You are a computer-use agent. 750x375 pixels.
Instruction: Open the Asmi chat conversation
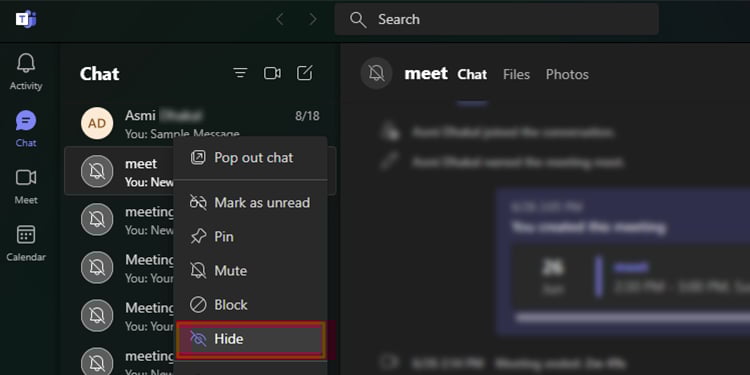[x=200, y=123]
